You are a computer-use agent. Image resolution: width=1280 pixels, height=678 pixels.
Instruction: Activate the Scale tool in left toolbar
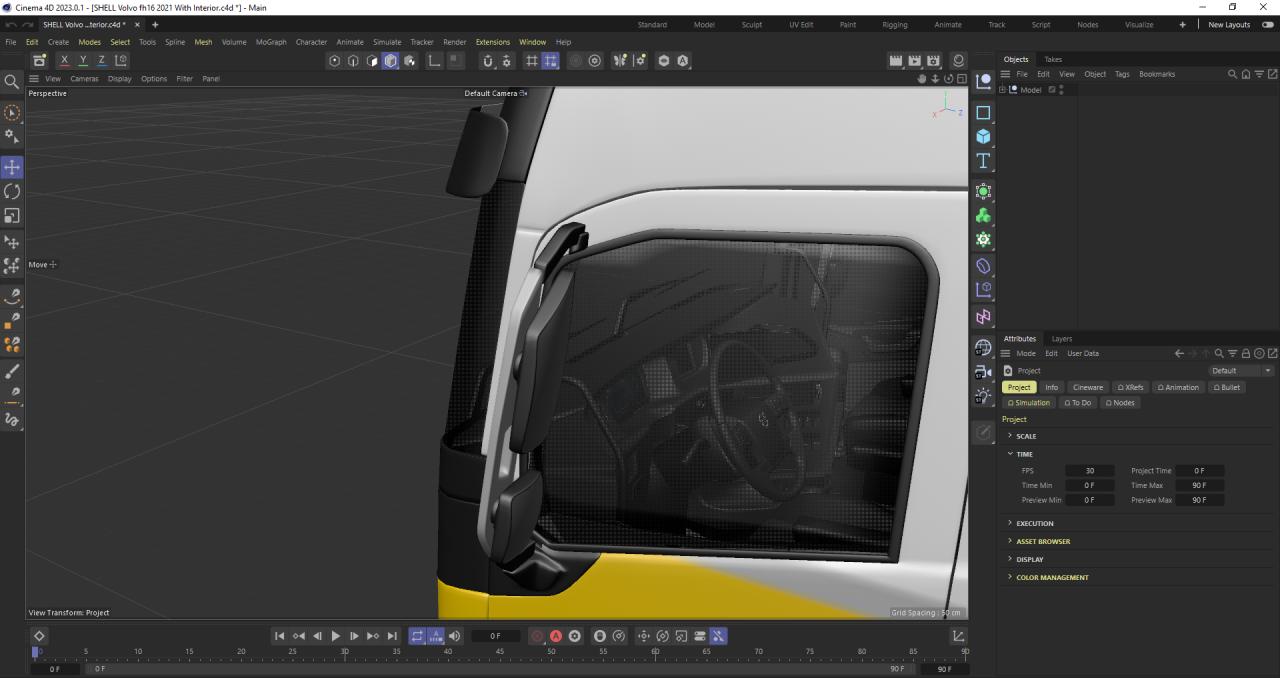12,216
